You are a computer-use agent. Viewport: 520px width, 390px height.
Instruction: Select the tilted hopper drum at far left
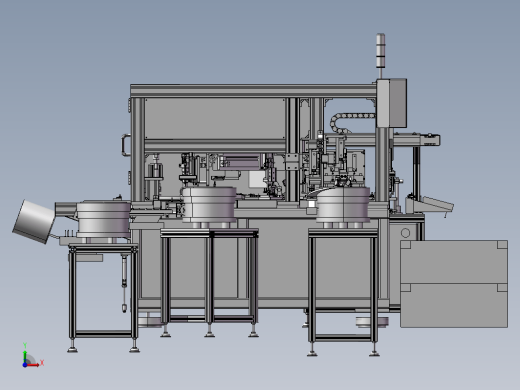pos(33,221)
